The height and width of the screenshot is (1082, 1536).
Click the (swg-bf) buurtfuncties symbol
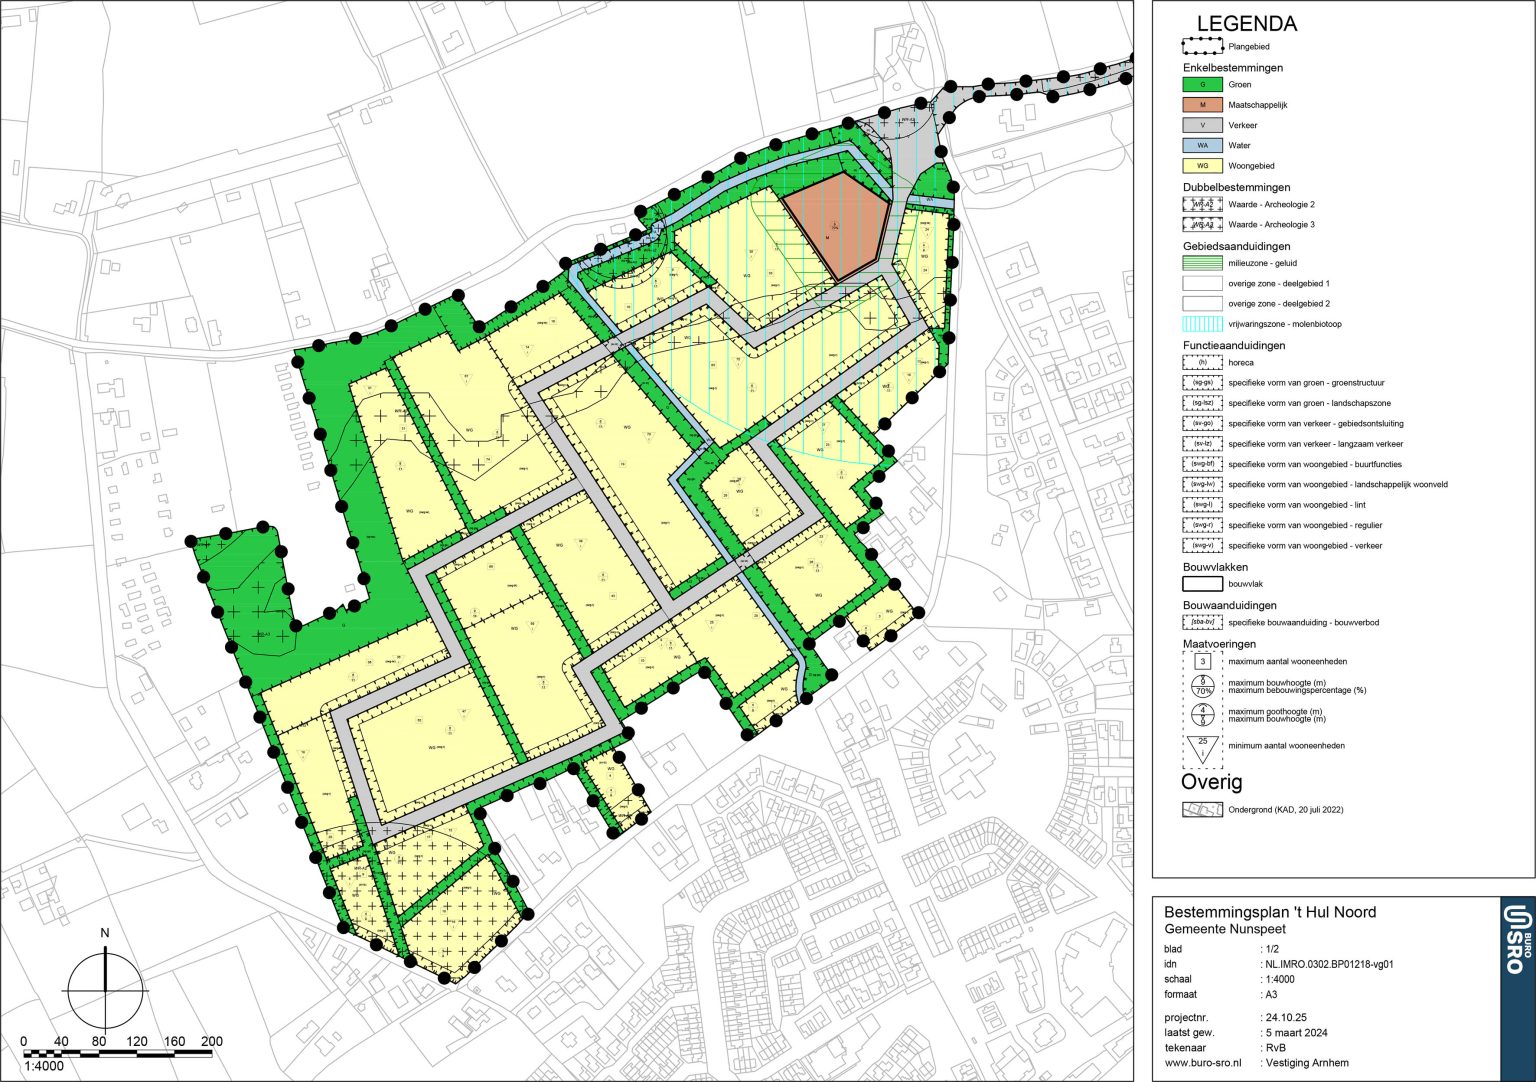click(1202, 464)
